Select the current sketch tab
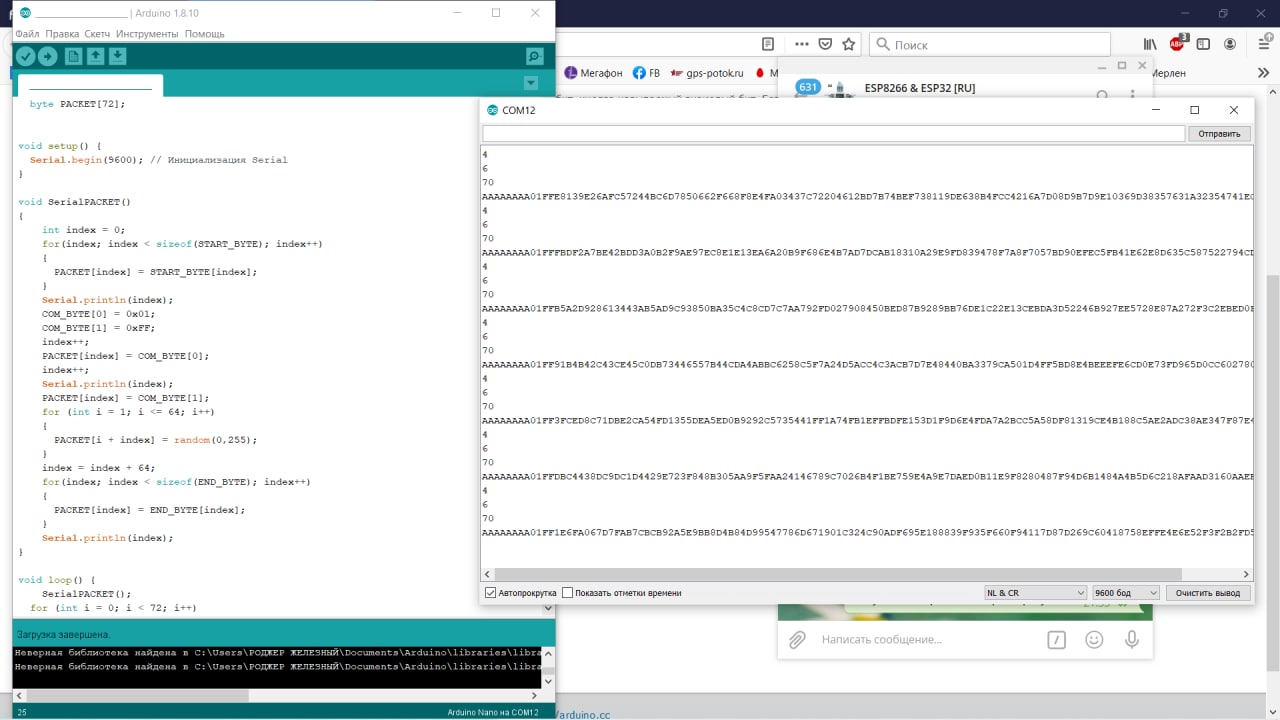Image resolution: width=1280 pixels, height=720 pixels. coord(90,86)
